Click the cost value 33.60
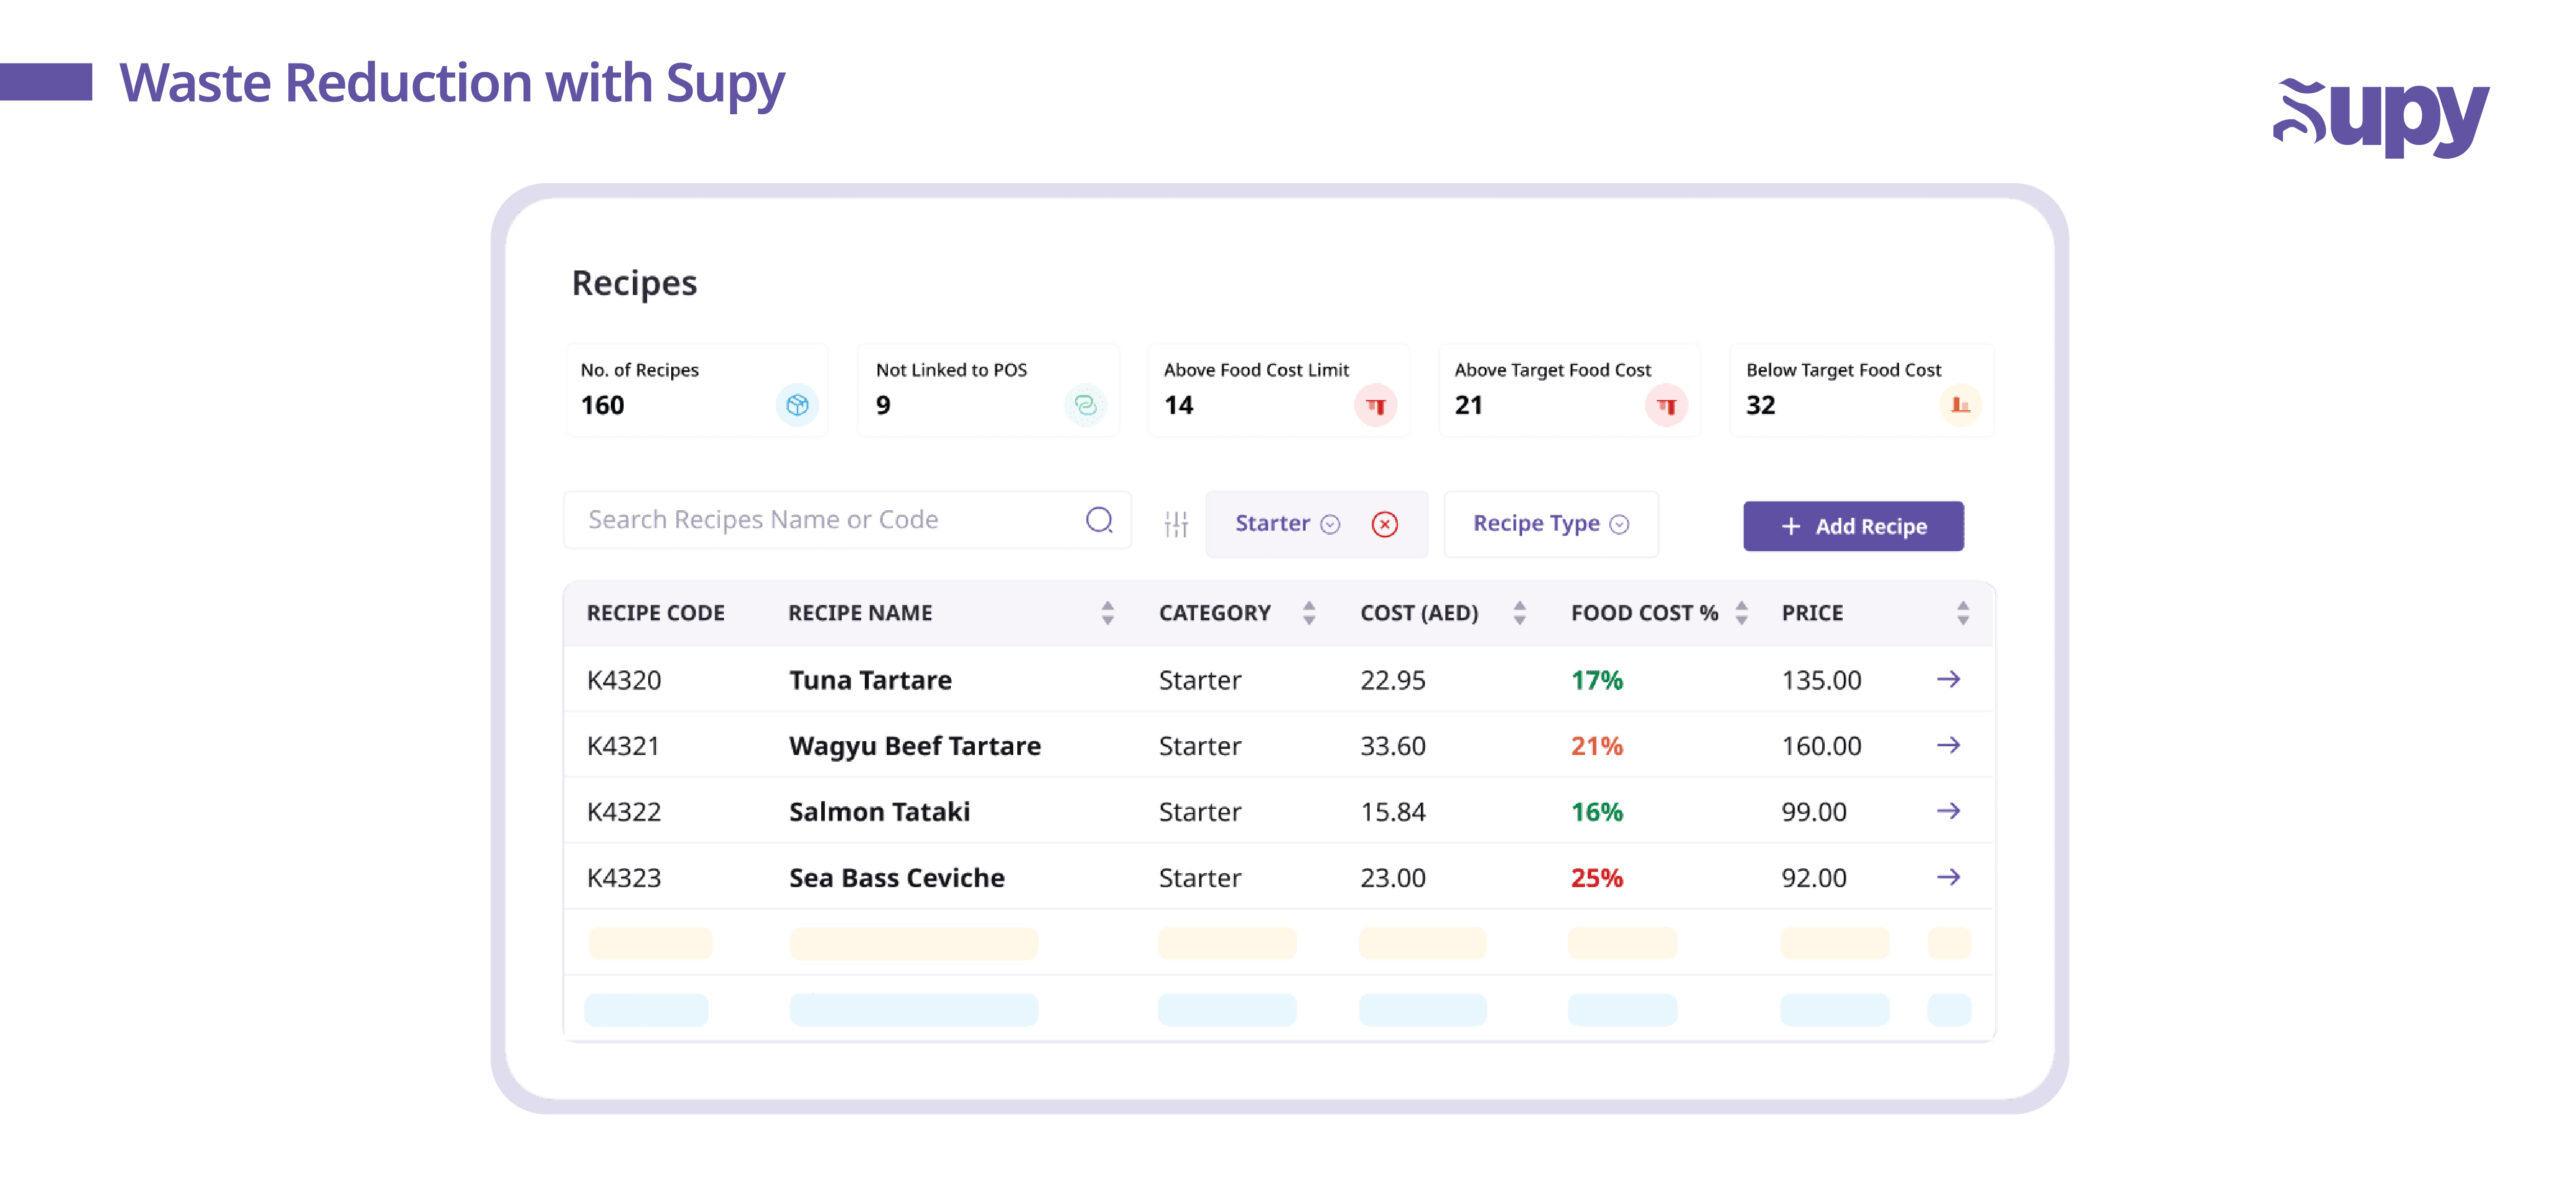The image size is (2560, 1196). pyautogui.click(x=1393, y=746)
